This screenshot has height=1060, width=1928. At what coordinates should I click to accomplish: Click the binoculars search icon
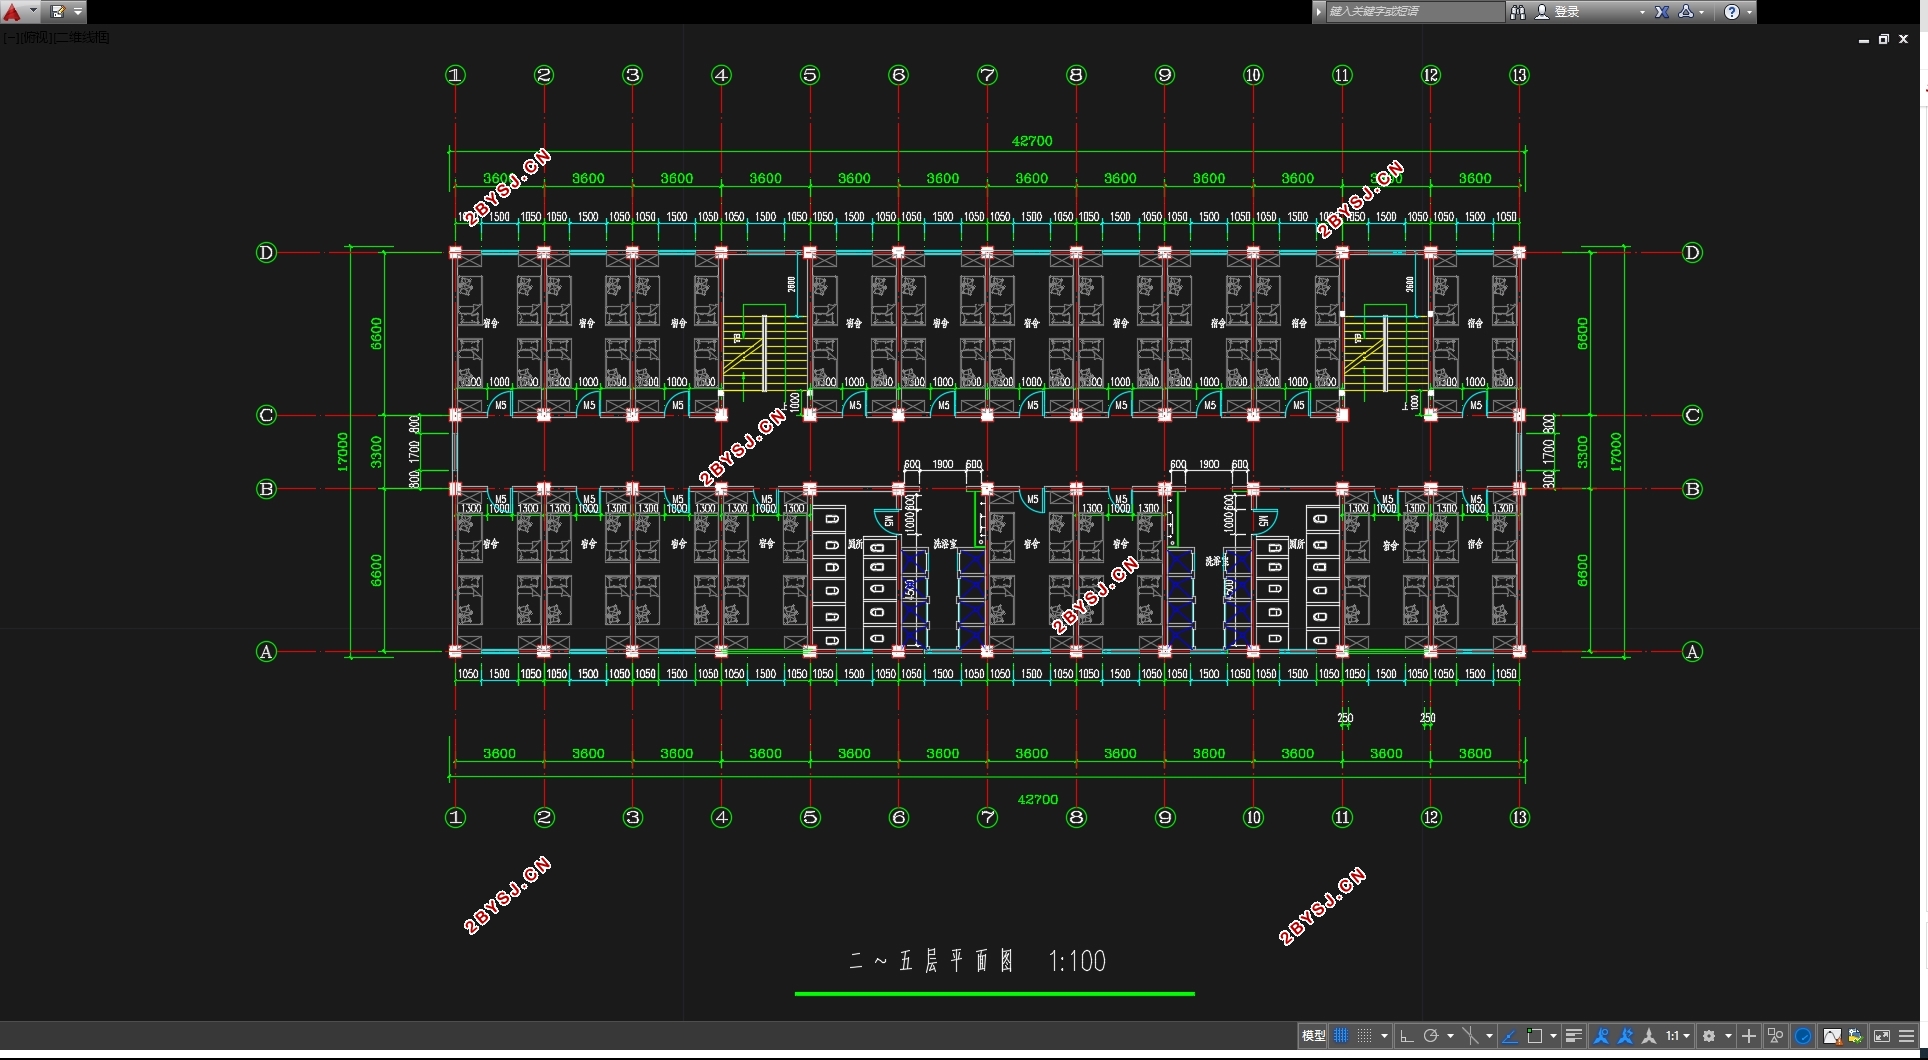click(x=1518, y=12)
